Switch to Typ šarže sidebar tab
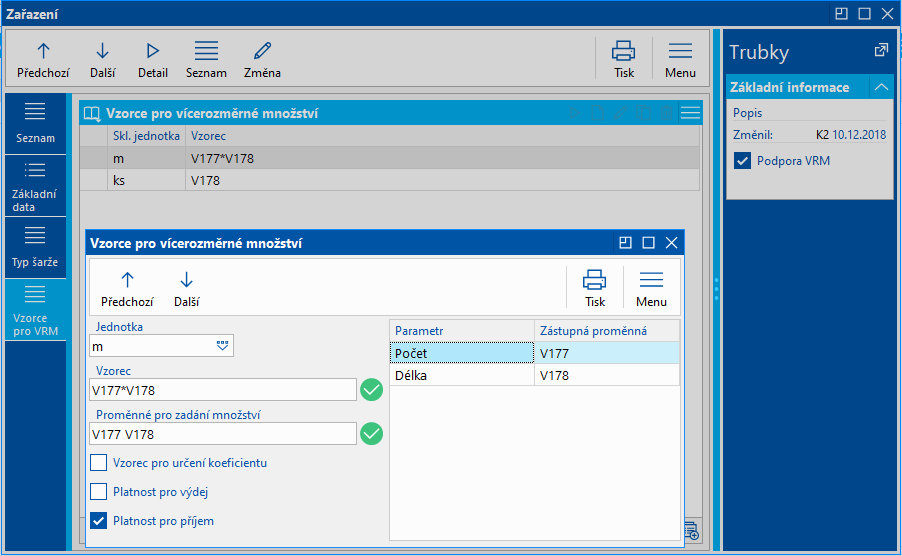Viewport: 902px width, 556px height. click(35, 248)
